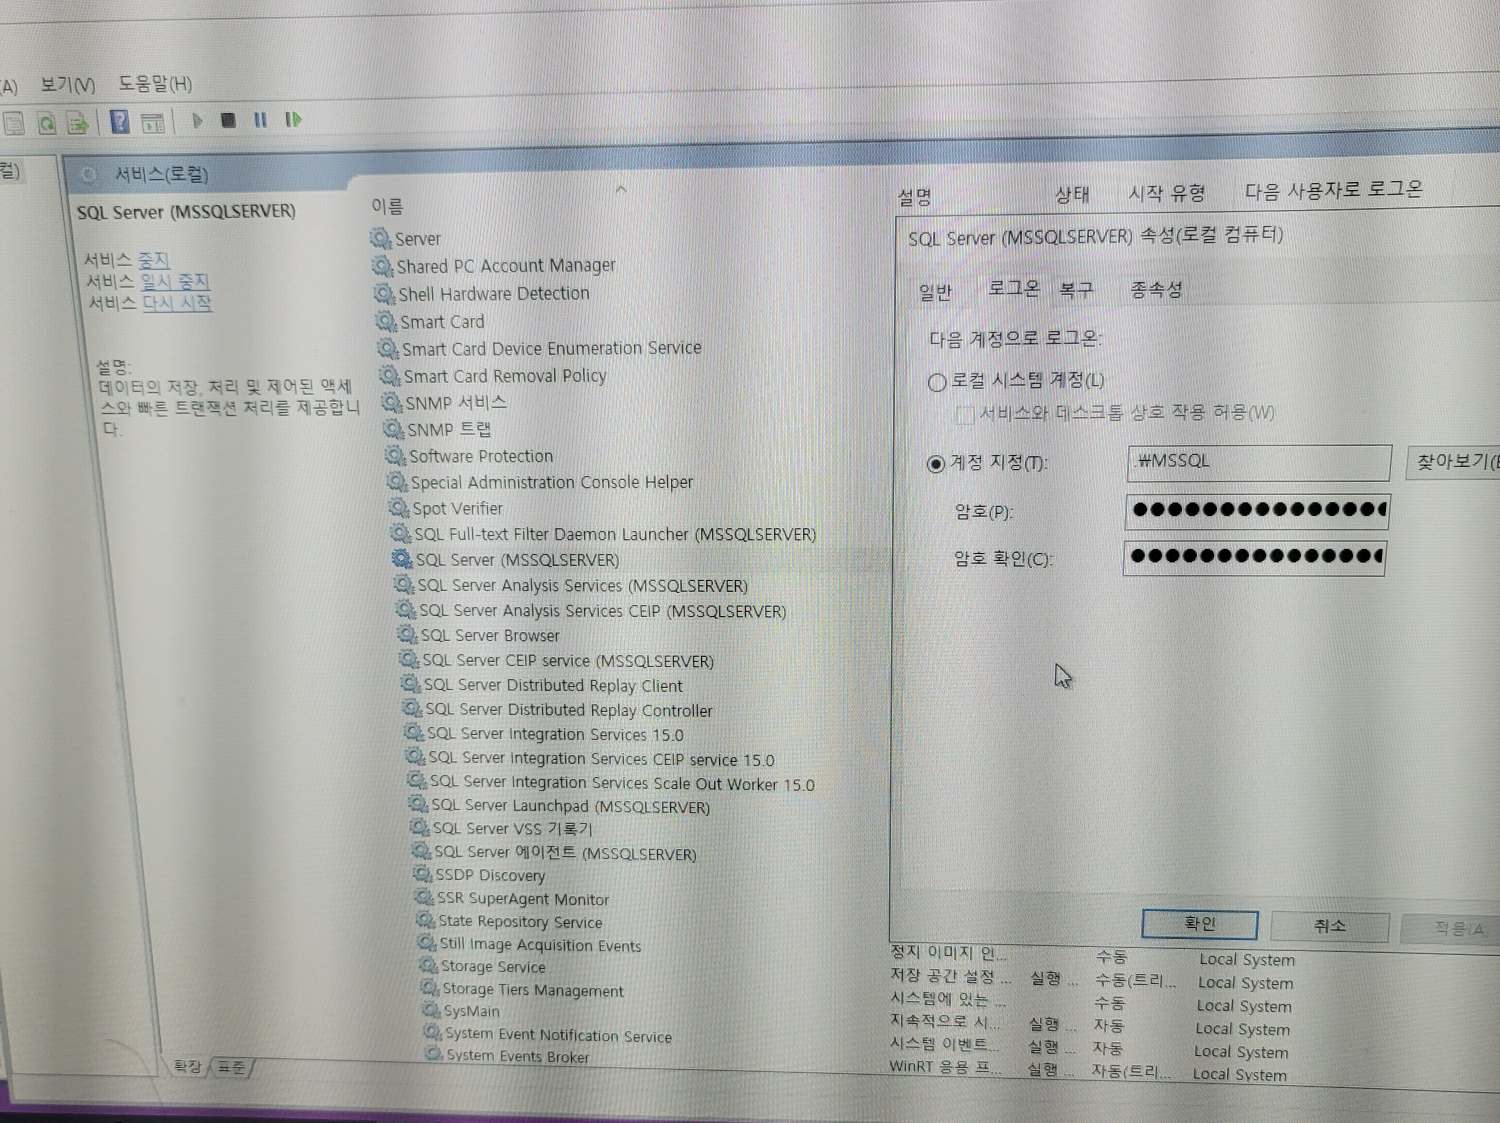Click the gear icon of SSDP Discovery

423,874
